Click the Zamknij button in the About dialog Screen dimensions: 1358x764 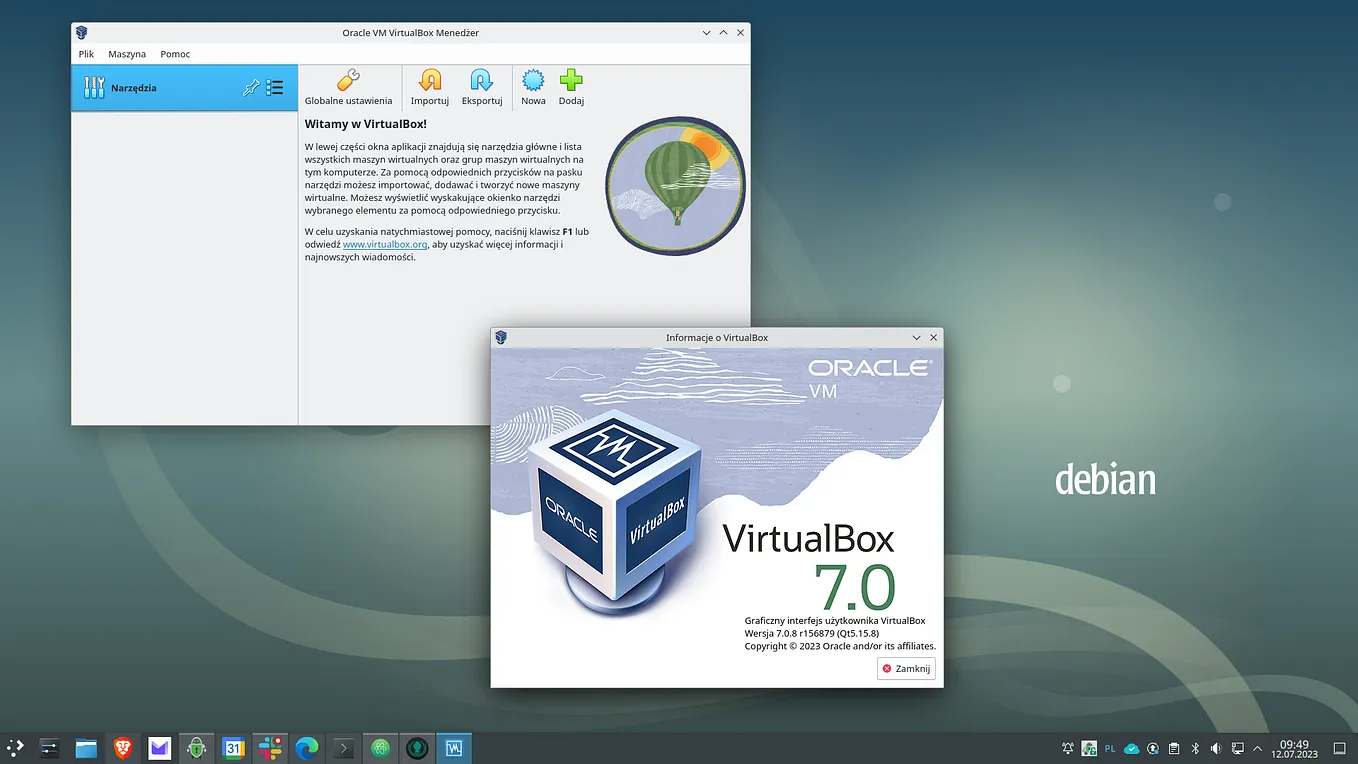pos(905,668)
